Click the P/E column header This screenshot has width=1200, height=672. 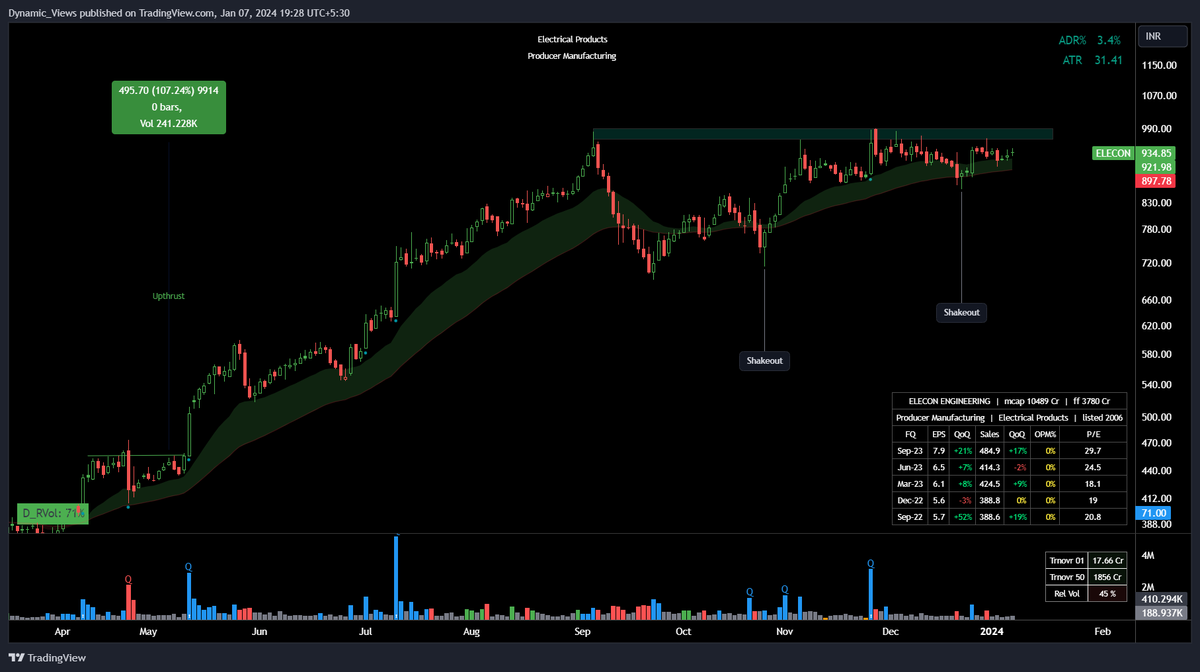tap(1093, 434)
